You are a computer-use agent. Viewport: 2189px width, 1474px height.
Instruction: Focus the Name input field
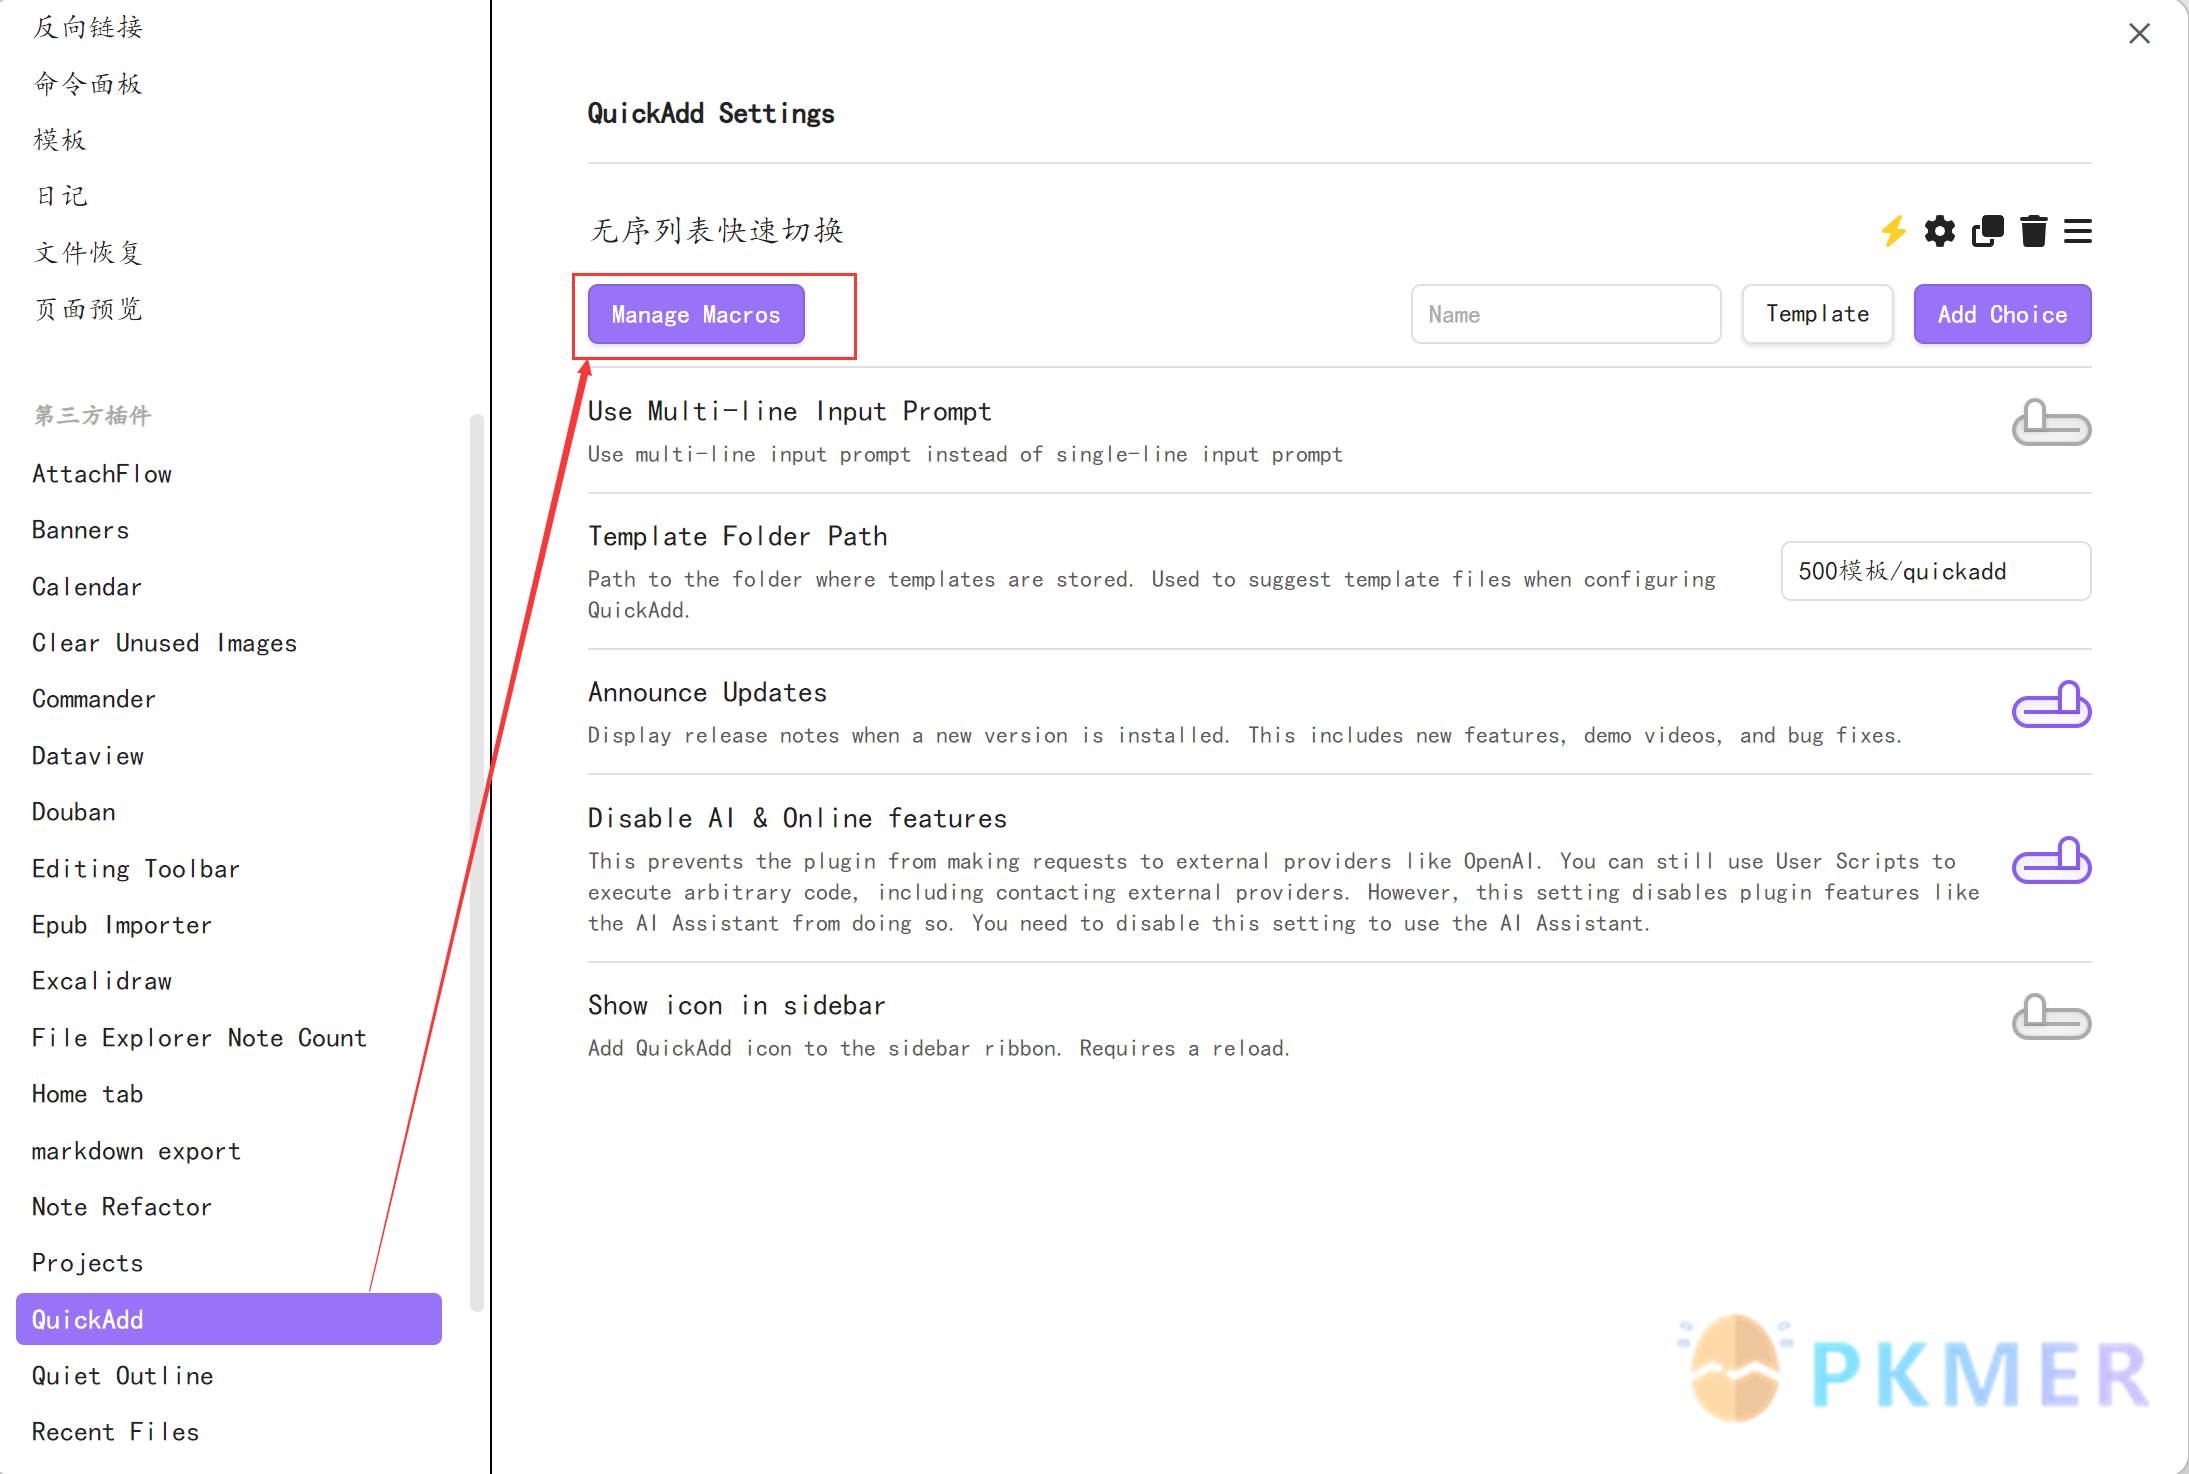pos(1566,314)
